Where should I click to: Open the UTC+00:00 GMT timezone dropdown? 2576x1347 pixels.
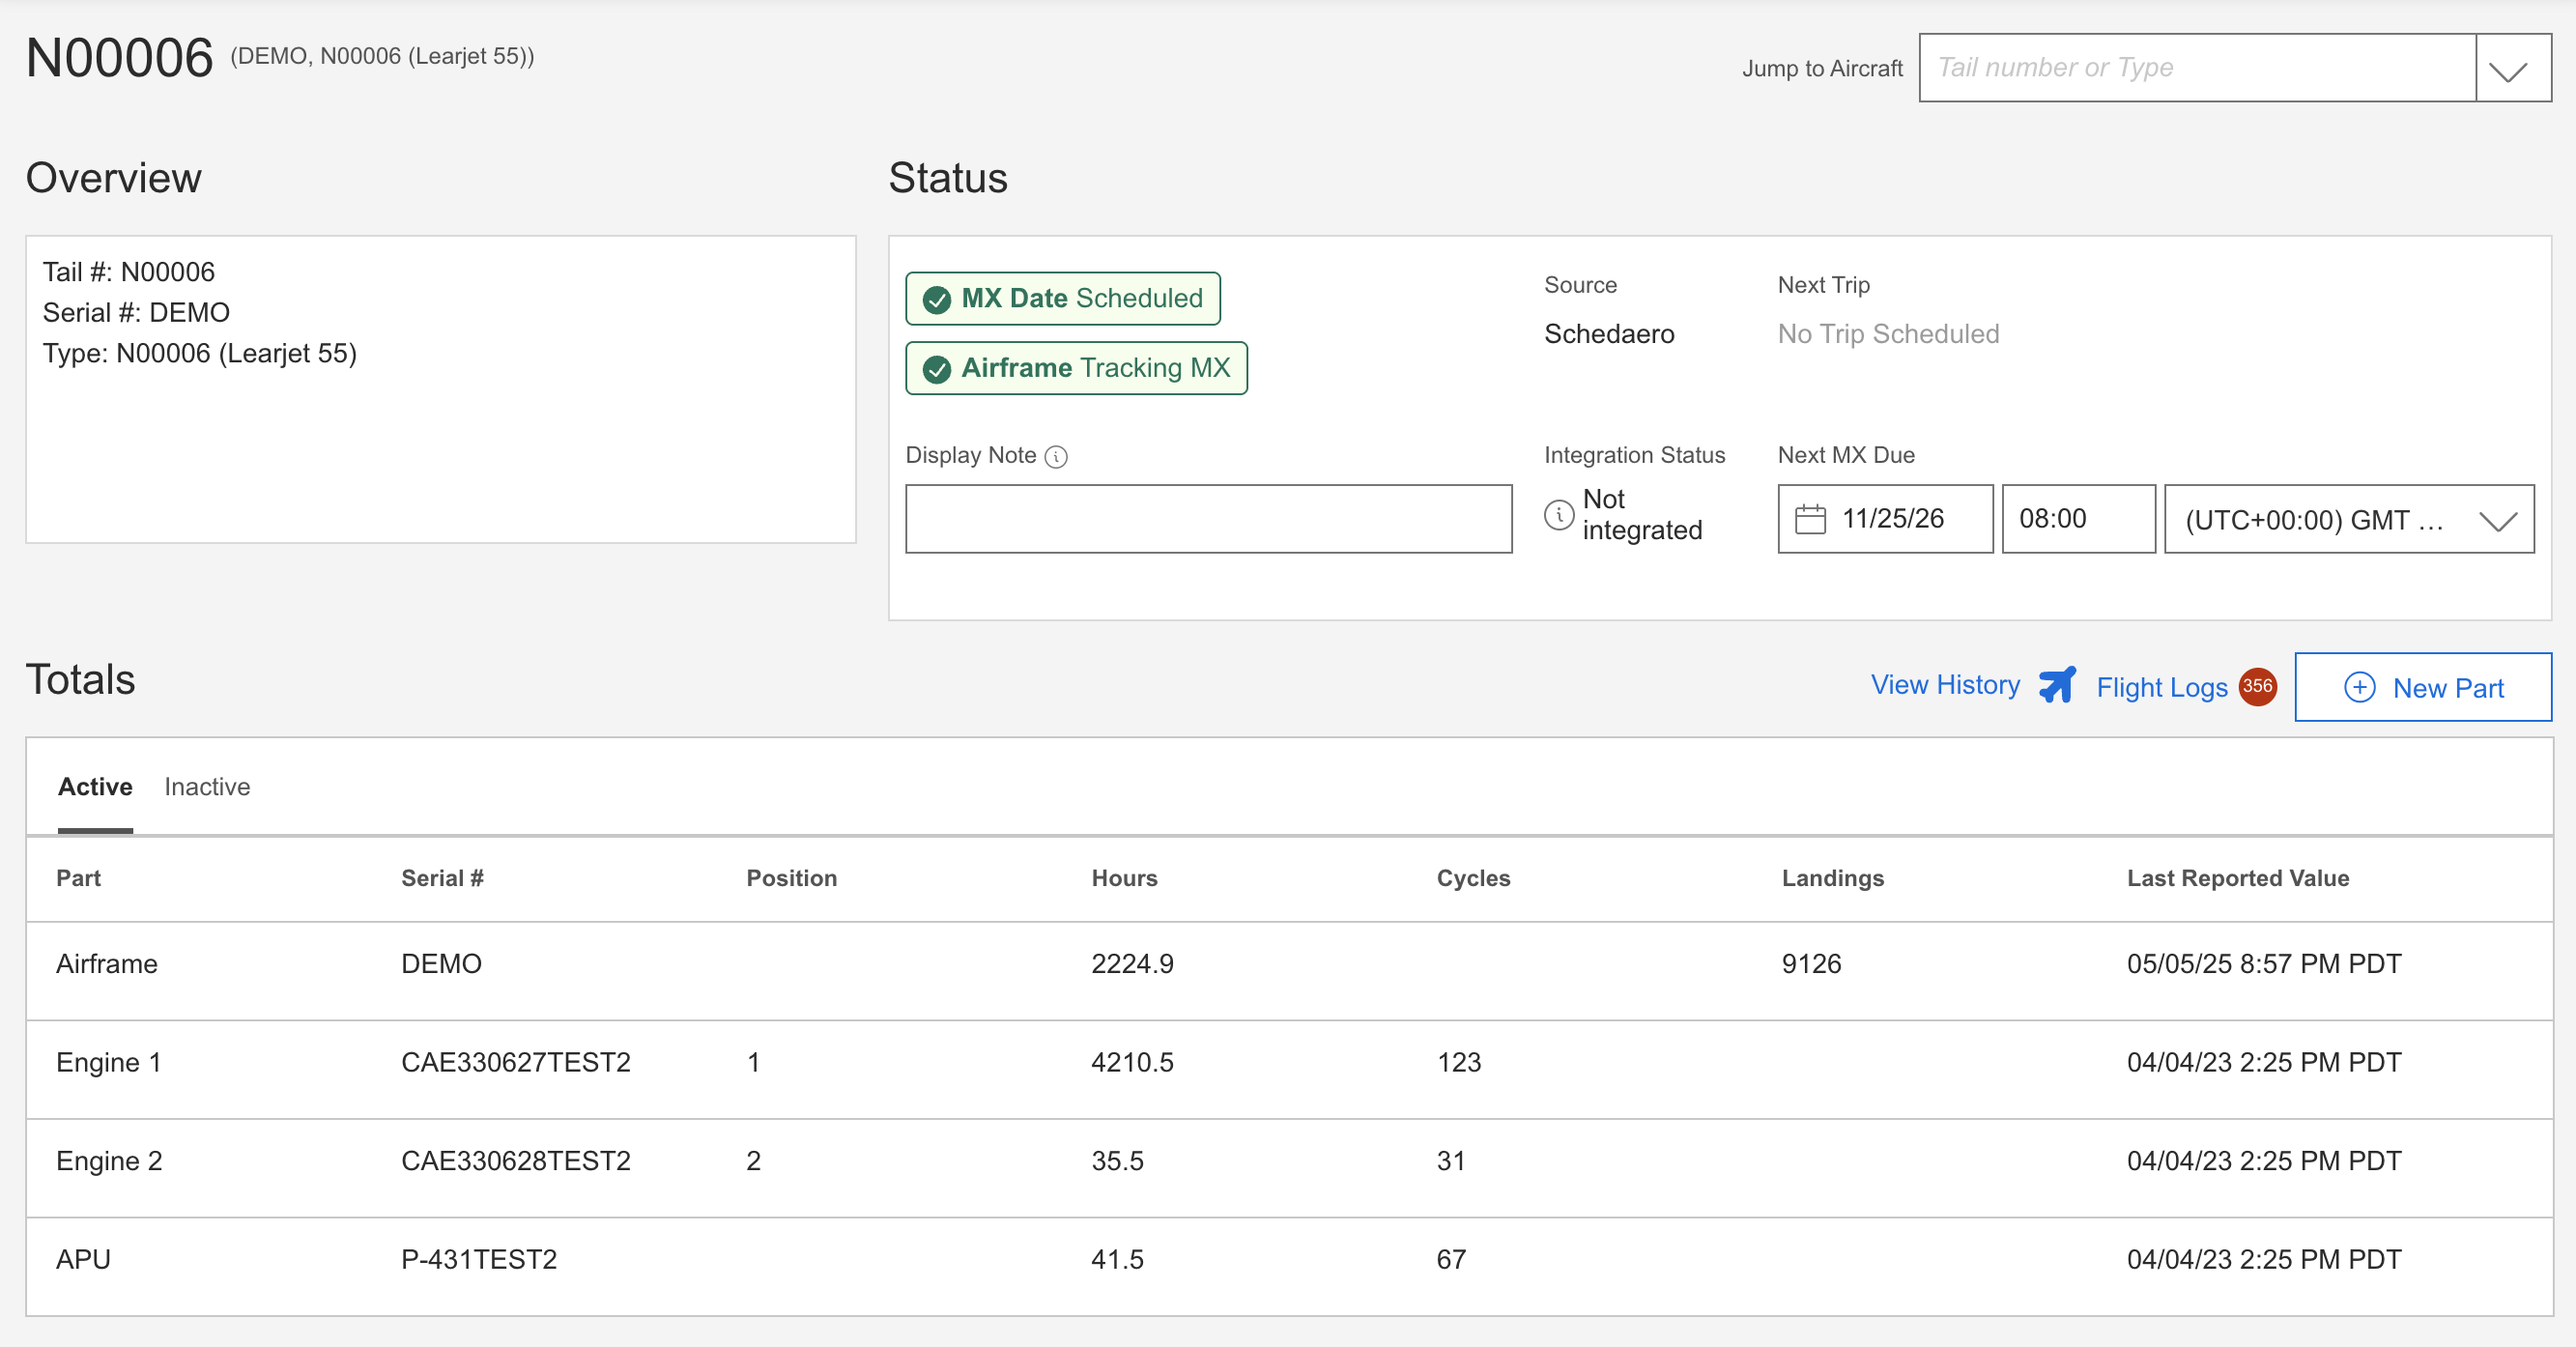2347,519
